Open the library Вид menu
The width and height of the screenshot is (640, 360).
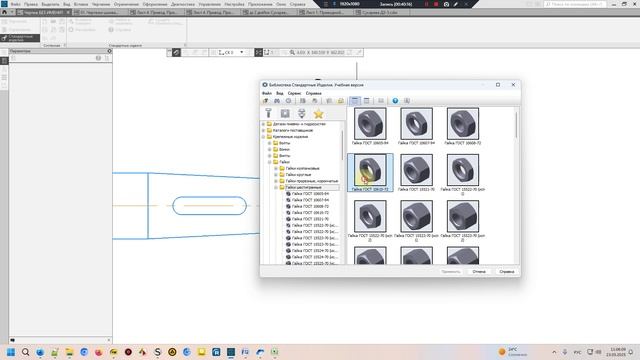[280, 93]
